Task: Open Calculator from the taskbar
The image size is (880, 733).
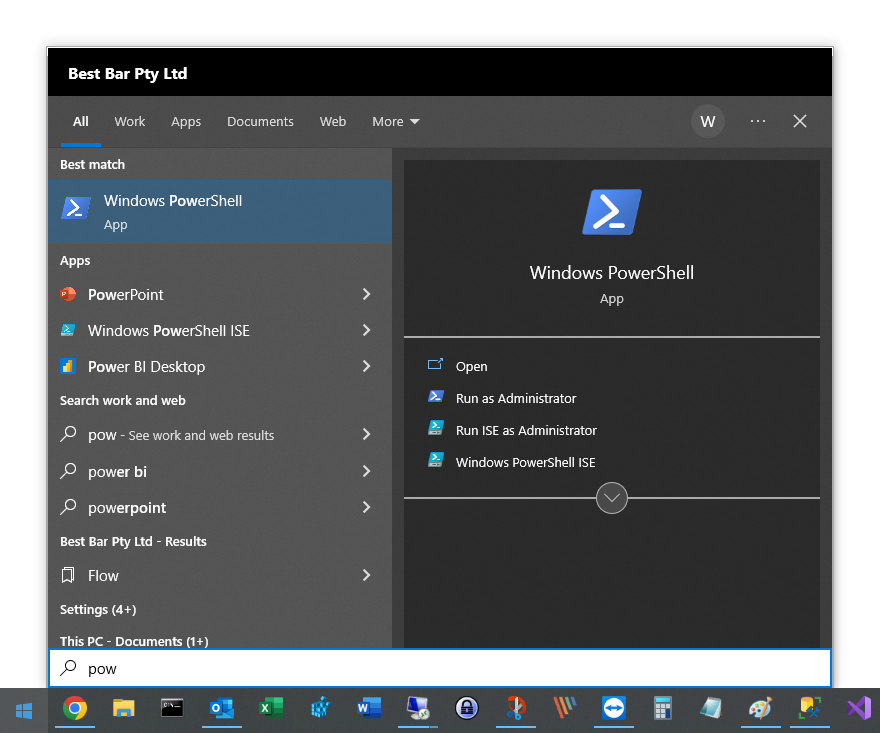Action: 662,708
